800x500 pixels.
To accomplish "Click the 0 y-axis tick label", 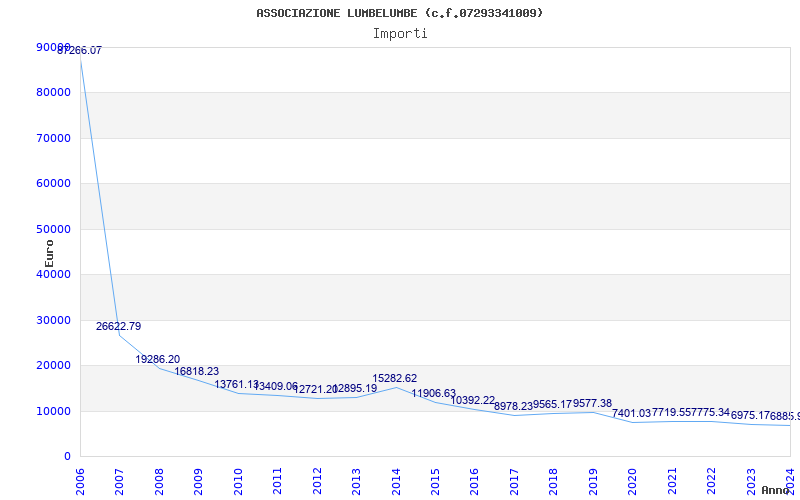I will point(67,457).
